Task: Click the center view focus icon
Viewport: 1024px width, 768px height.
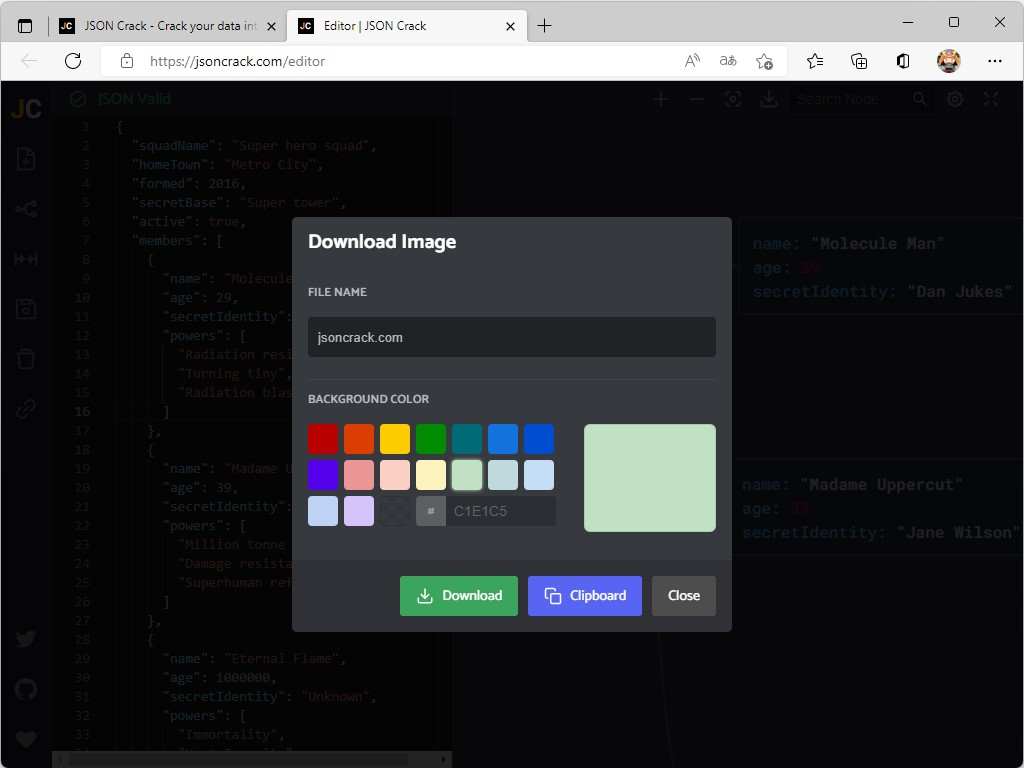Action: [733, 99]
